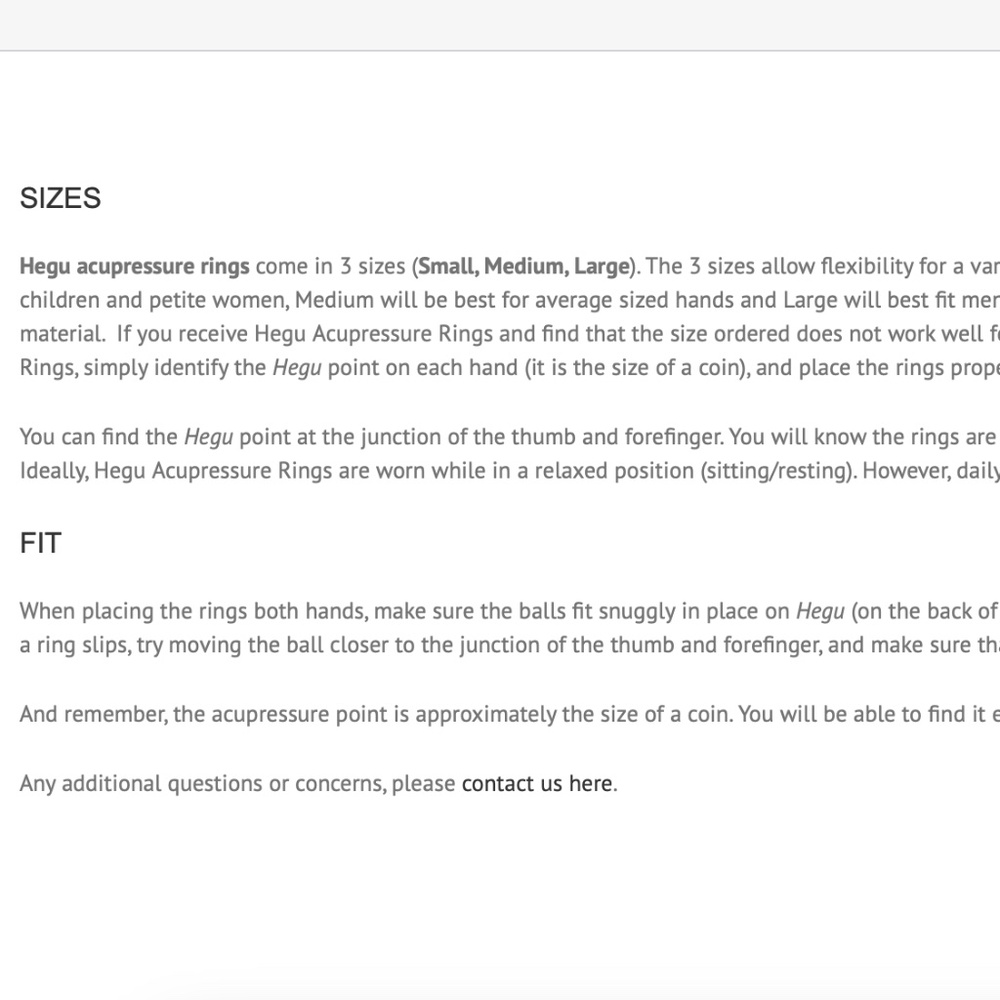The height and width of the screenshot is (1000, 1000).
Task: Click the gray header bar at top
Action: point(500,25)
